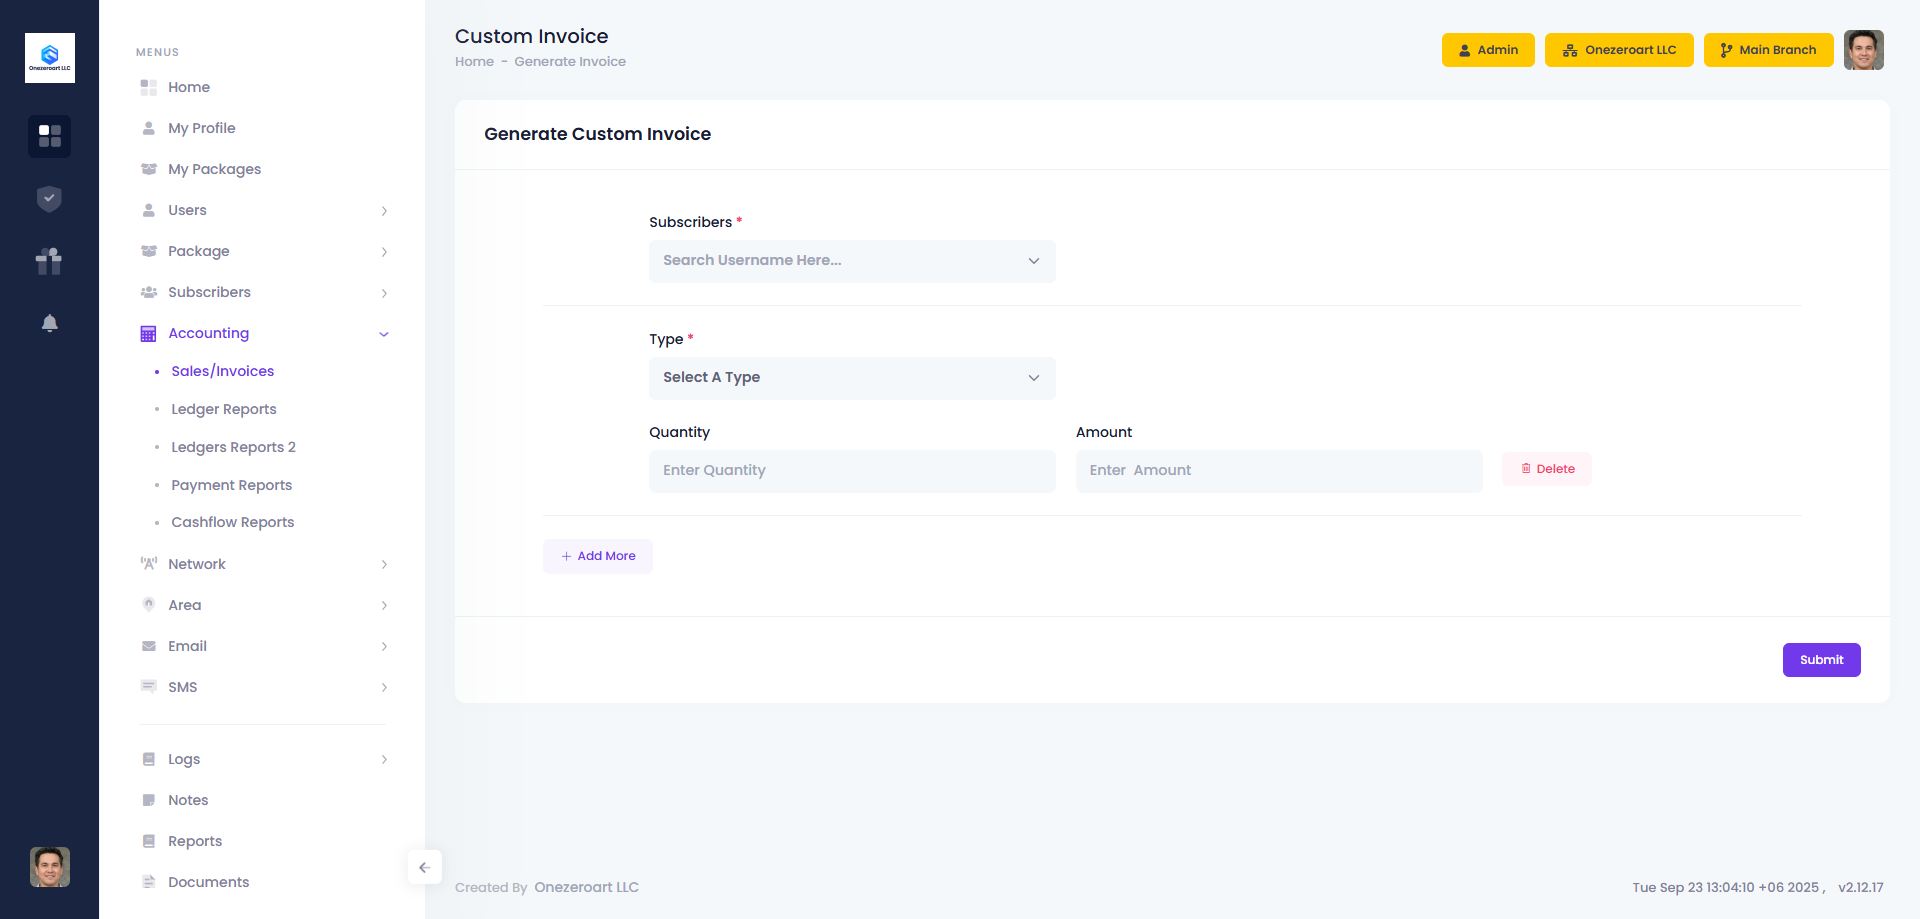Click the Onezeroart LLC logo

coord(49,58)
